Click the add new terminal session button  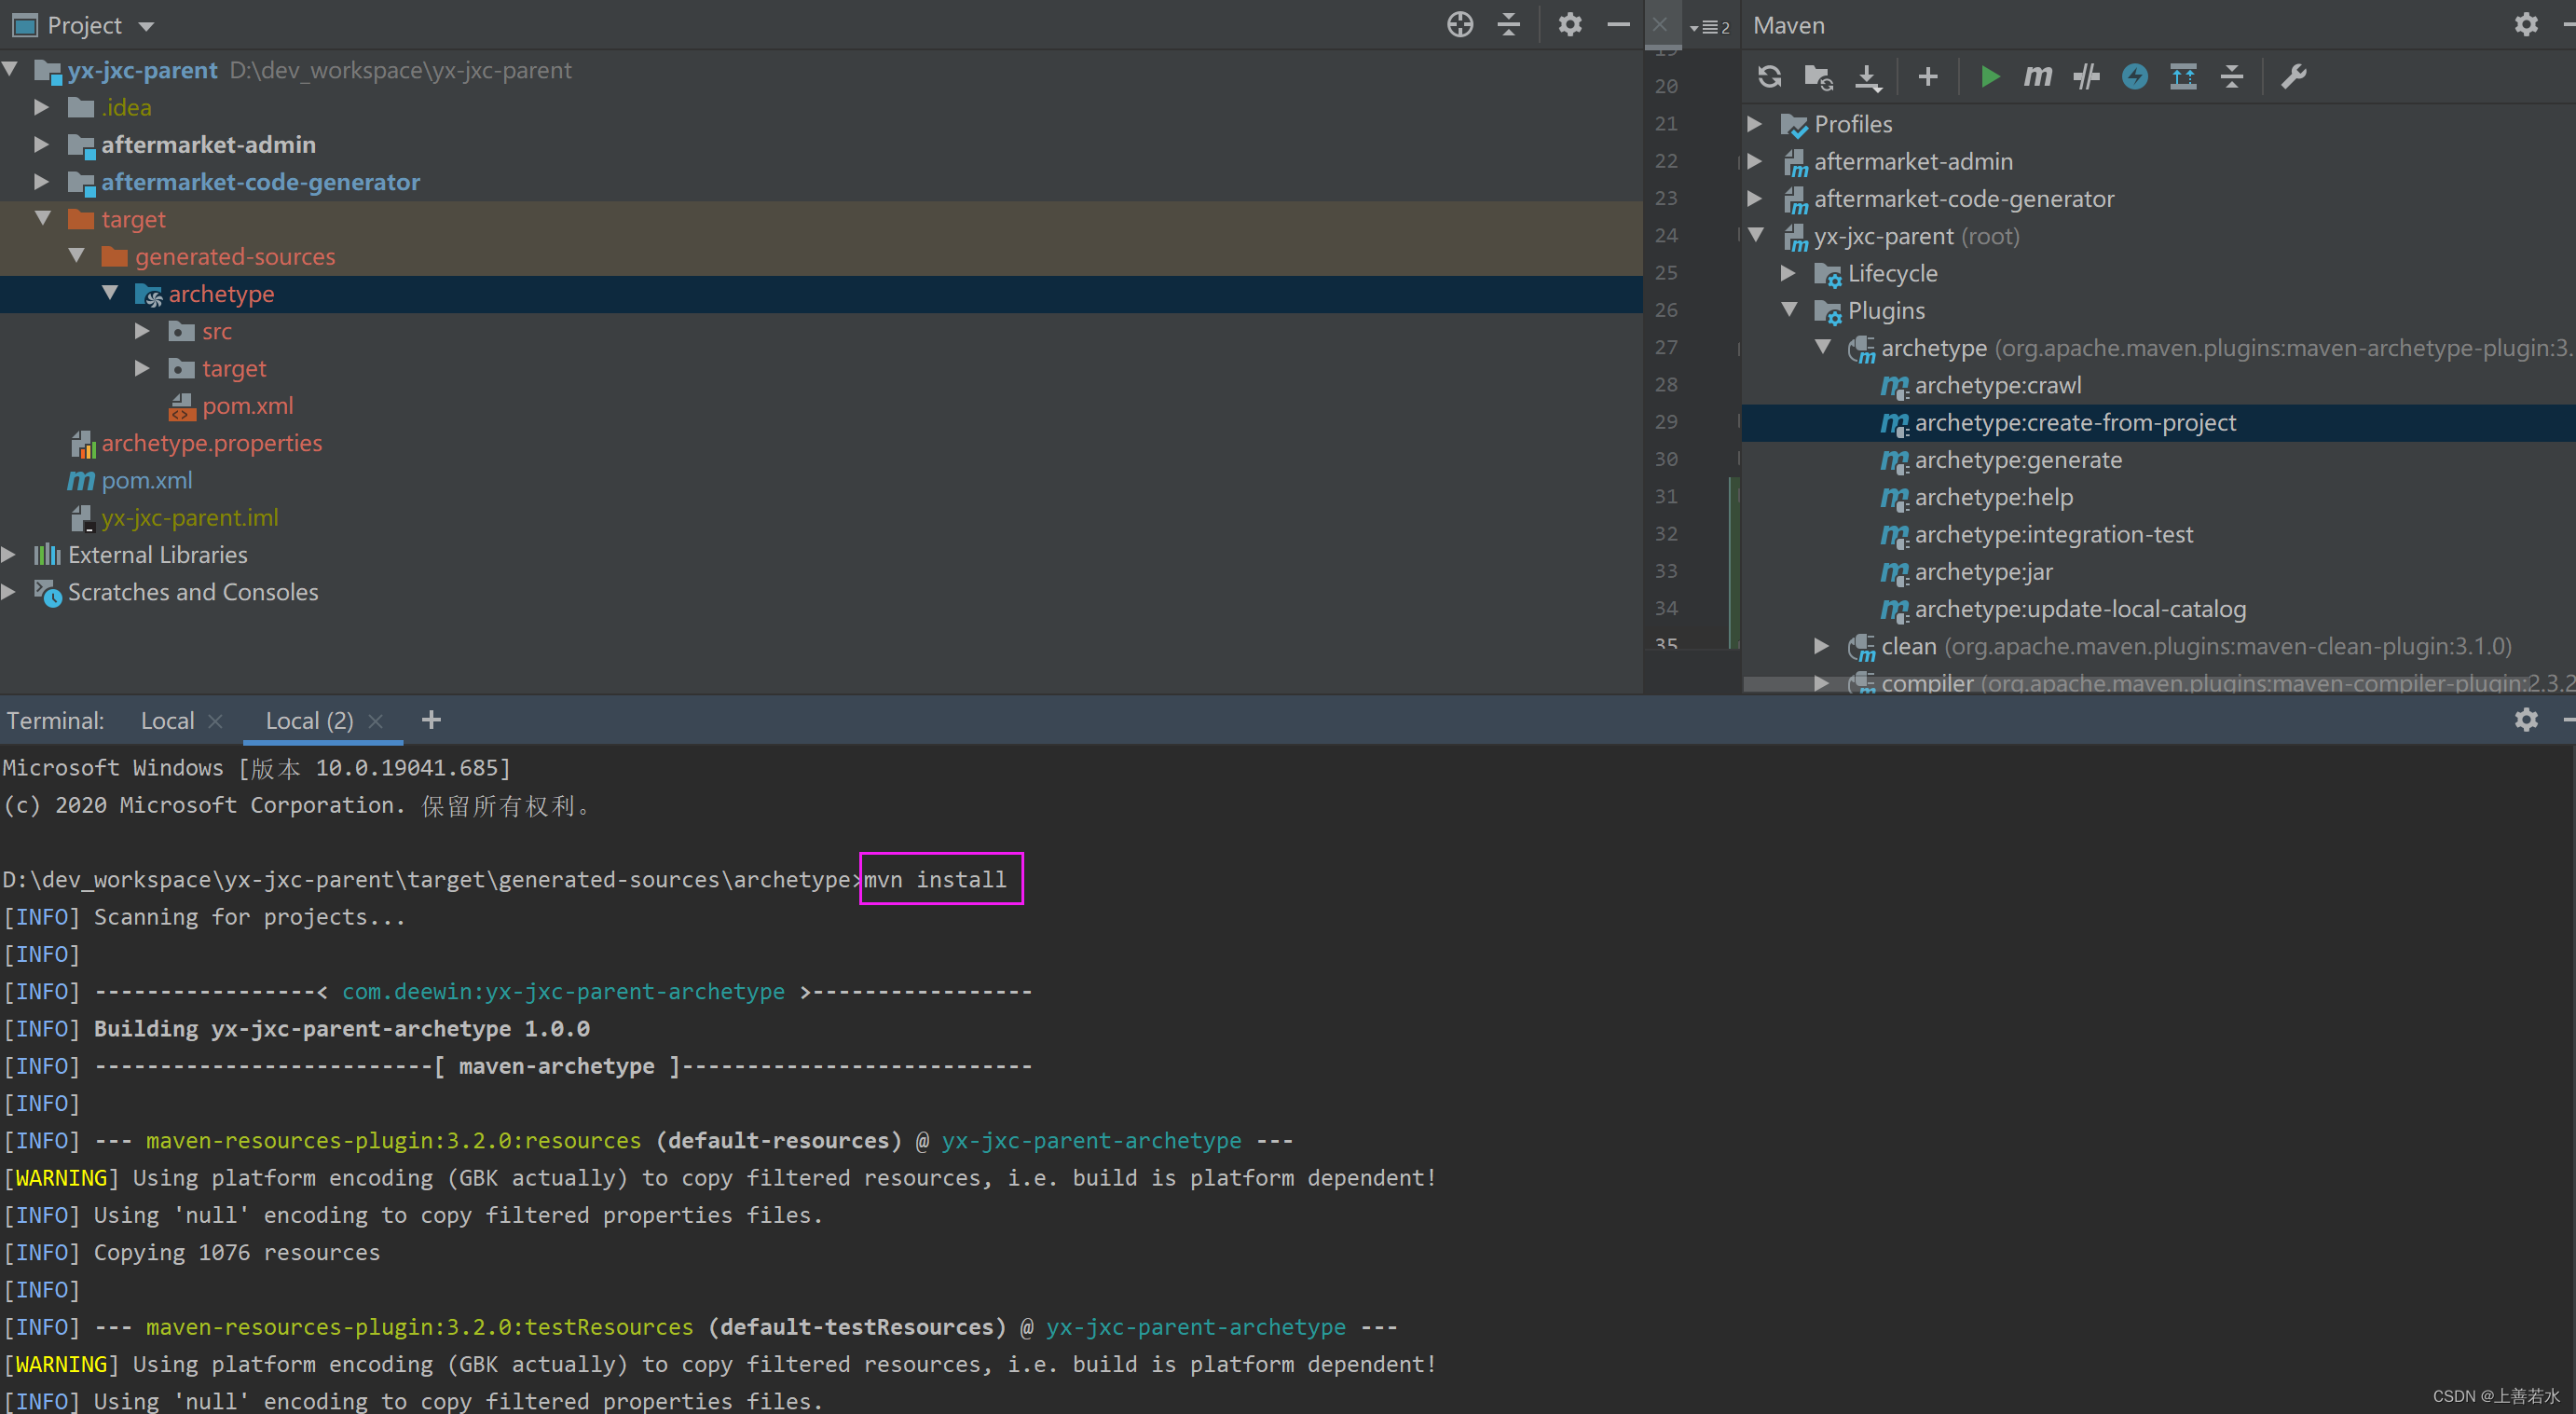pyautogui.click(x=432, y=720)
